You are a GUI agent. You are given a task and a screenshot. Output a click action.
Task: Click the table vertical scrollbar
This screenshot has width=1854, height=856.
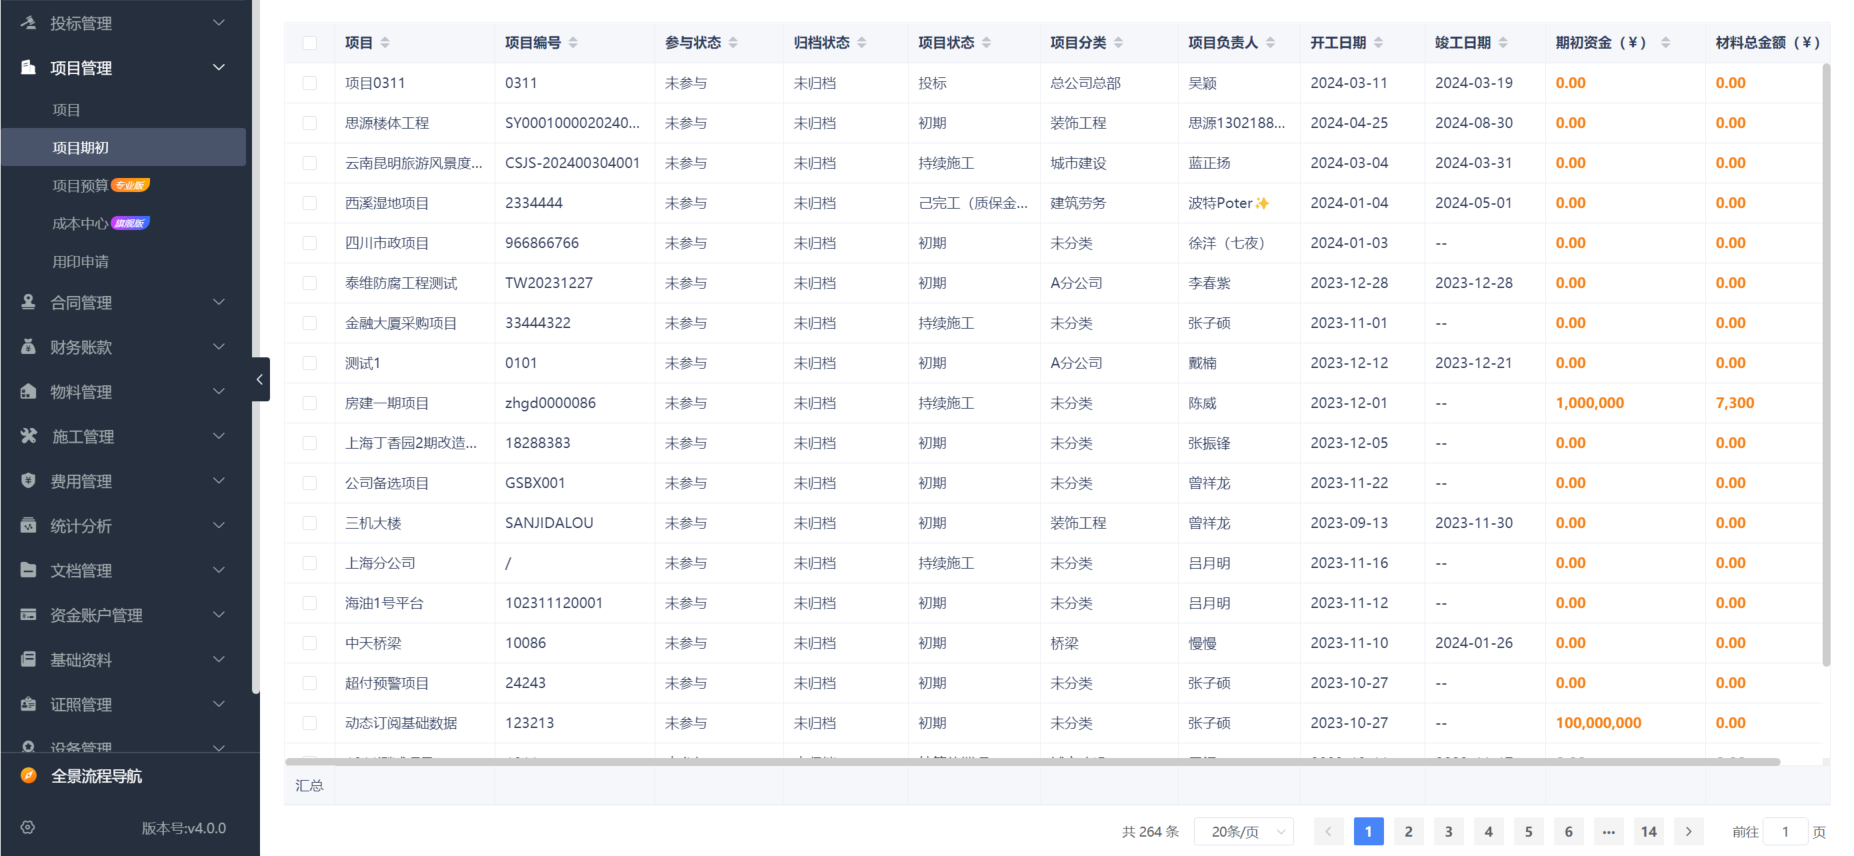pos(1826,365)
